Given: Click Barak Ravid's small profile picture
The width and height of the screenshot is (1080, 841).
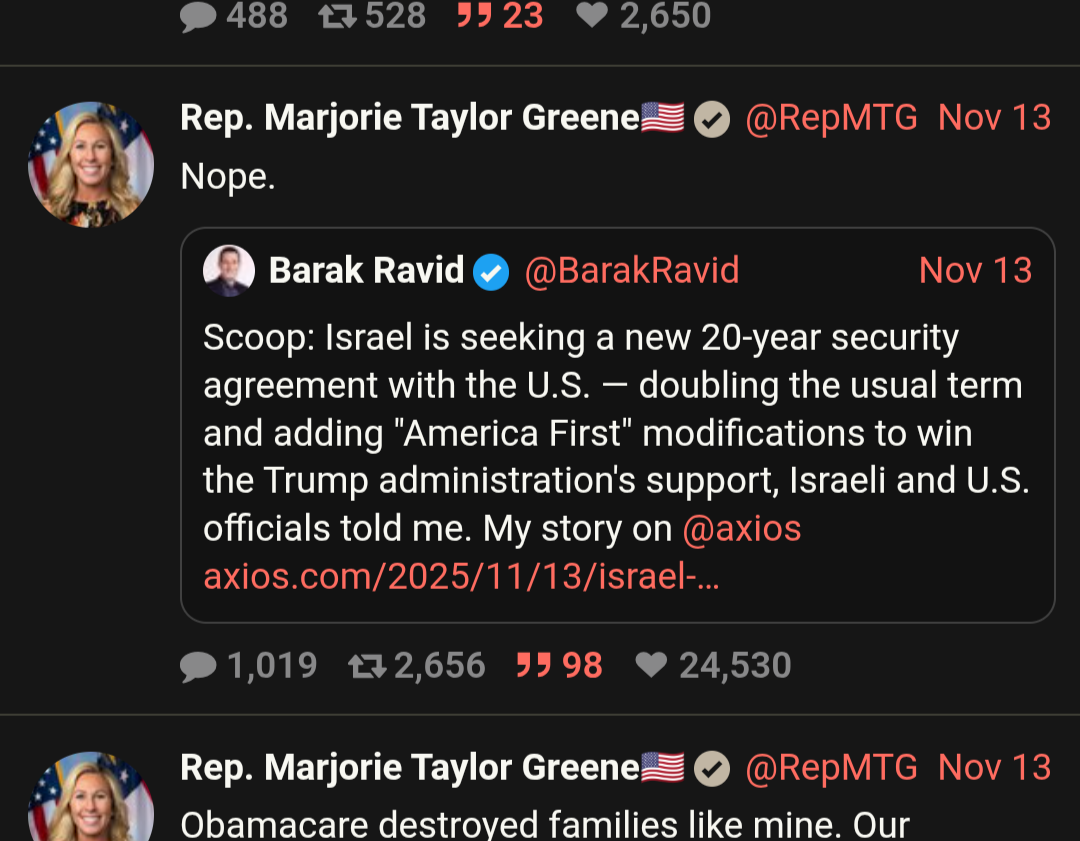Looking at the screenshot, I should pyautogui.click(x=229, y=271).
